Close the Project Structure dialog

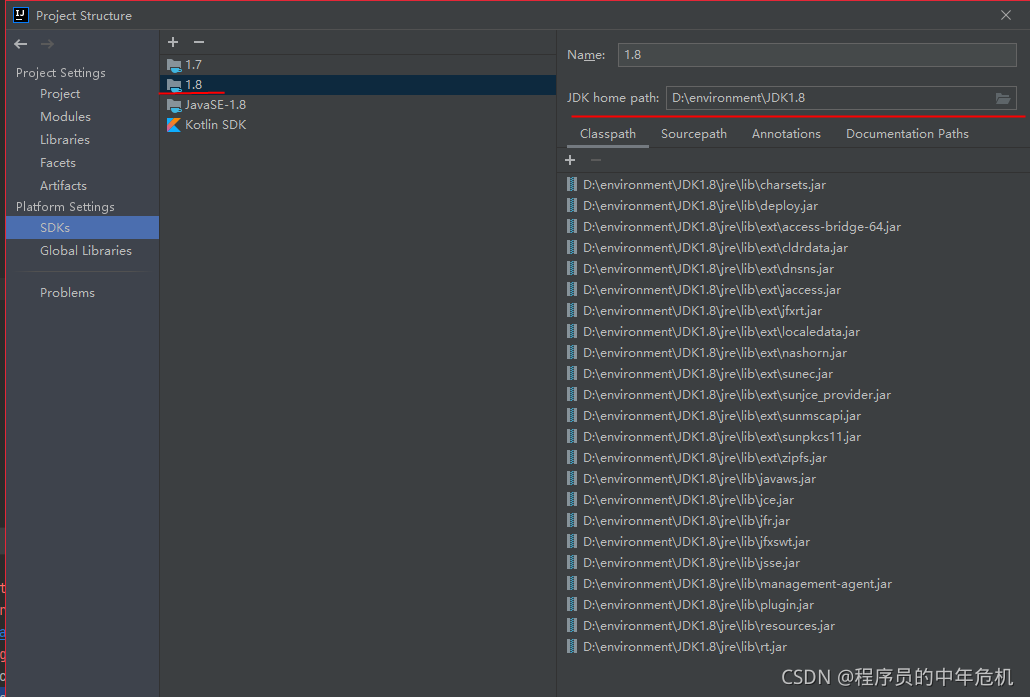[1006, 15]
